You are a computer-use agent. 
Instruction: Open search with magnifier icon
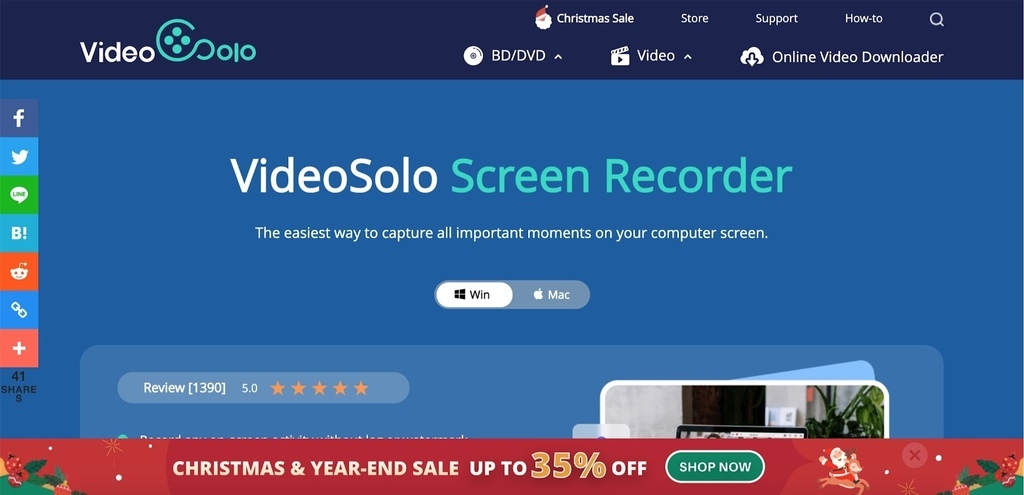coord(936,20)
